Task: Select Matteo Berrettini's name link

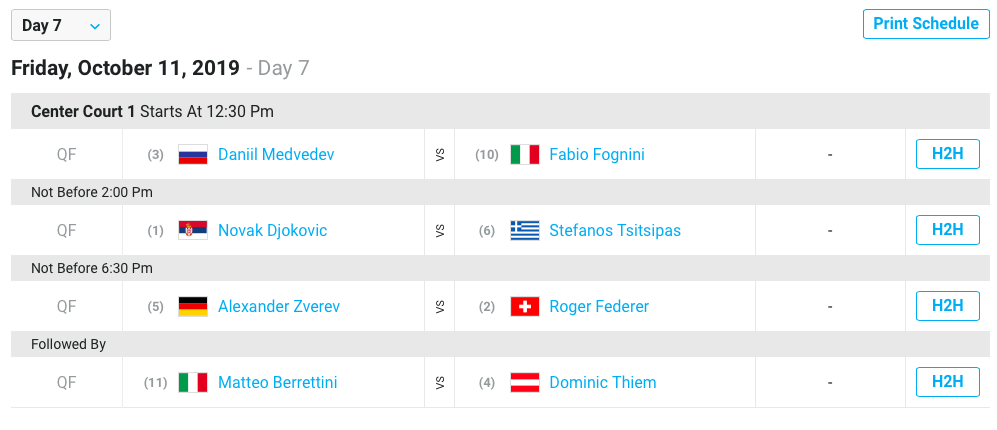Action: (x=278, y=382)
